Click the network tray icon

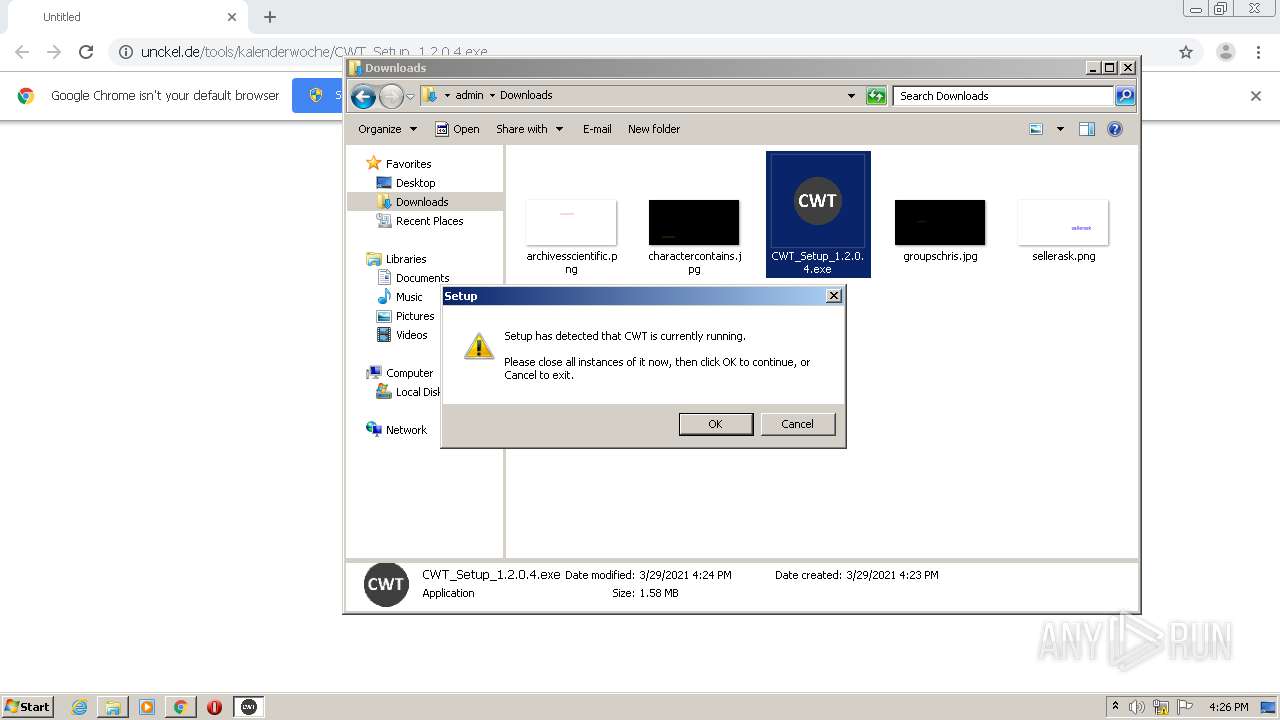(1161, 707)
